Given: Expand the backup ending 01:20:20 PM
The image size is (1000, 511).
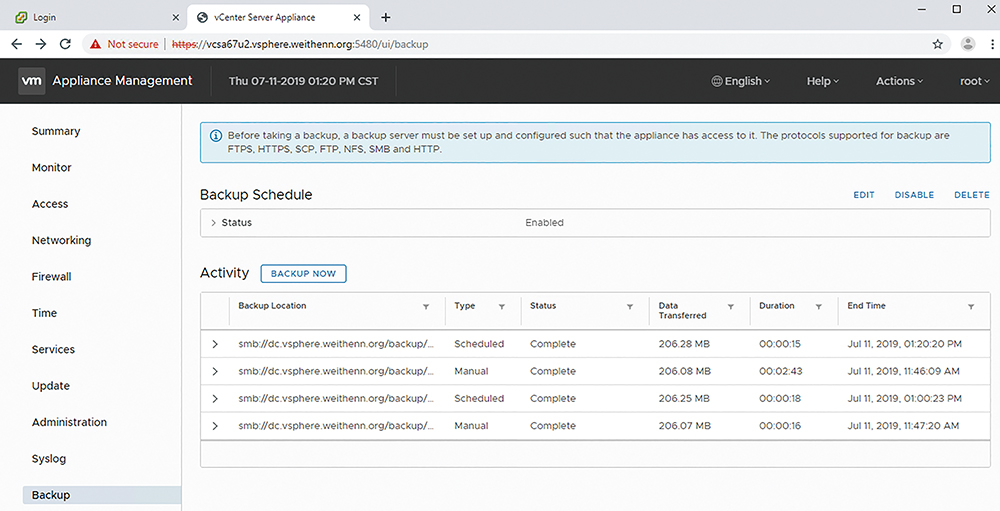Looking at the screenshot, I should click(x=215, y=344).
